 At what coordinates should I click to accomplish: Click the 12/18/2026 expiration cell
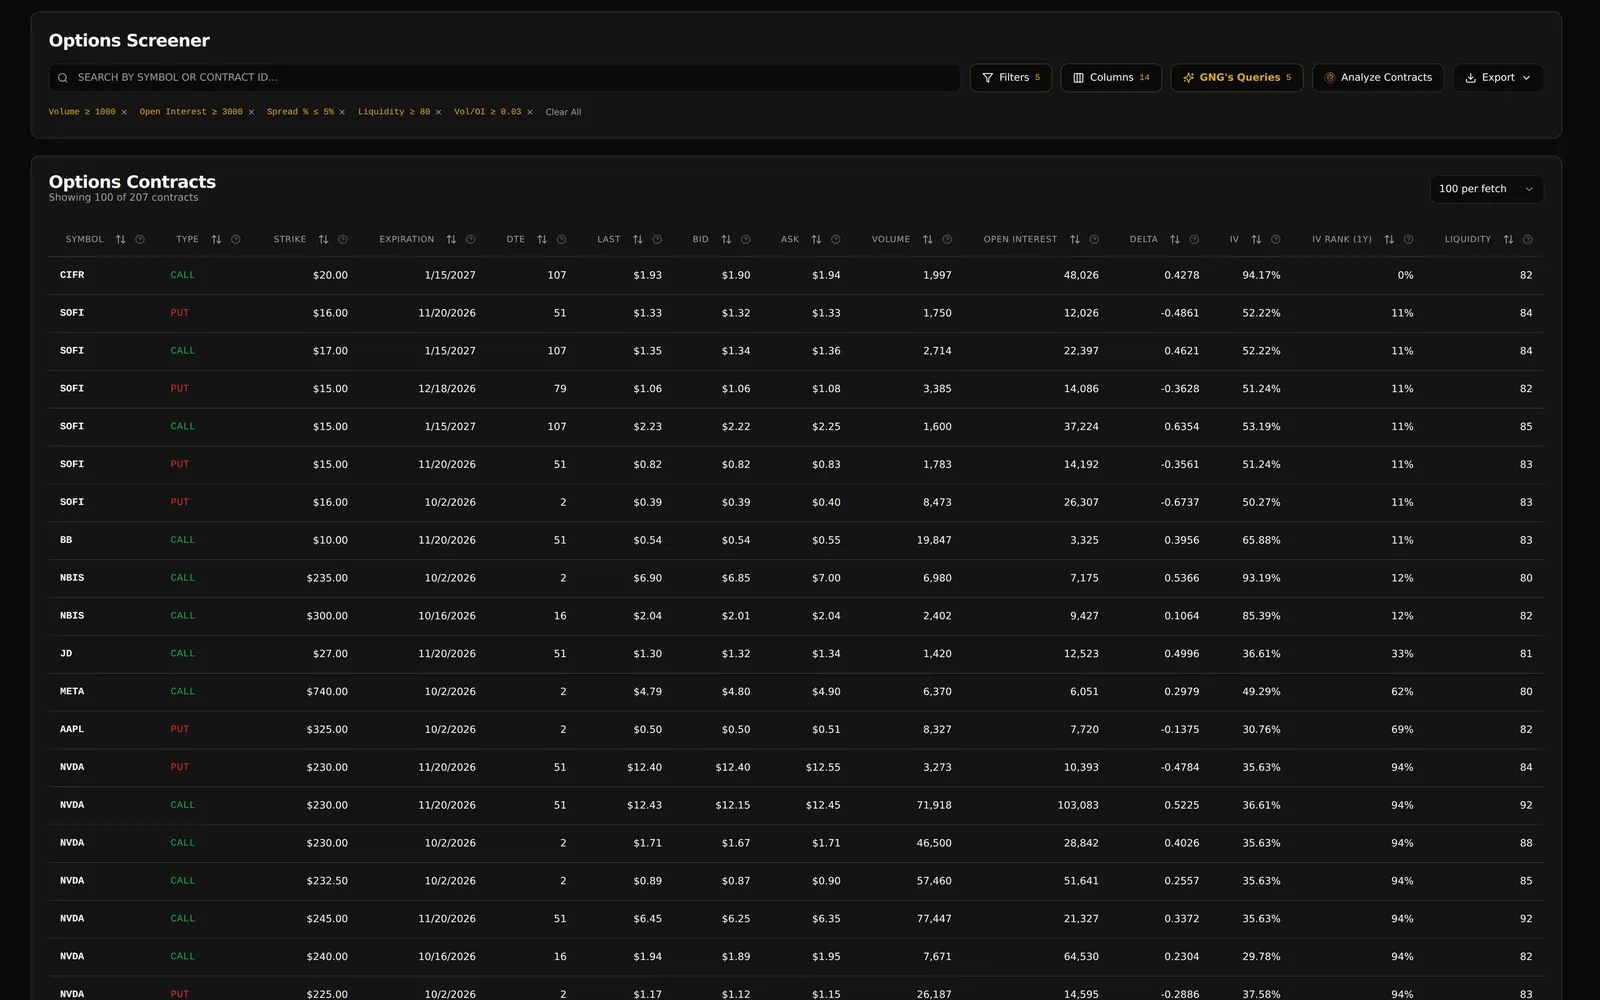click(x=447, y=389)
